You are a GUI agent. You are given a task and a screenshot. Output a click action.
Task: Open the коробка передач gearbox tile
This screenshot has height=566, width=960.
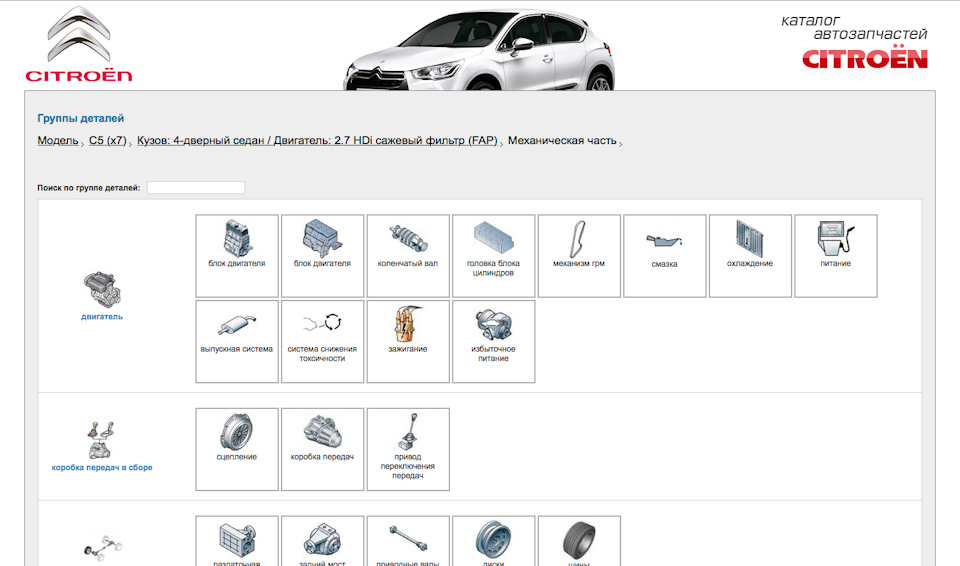click(x=323, y=450)
